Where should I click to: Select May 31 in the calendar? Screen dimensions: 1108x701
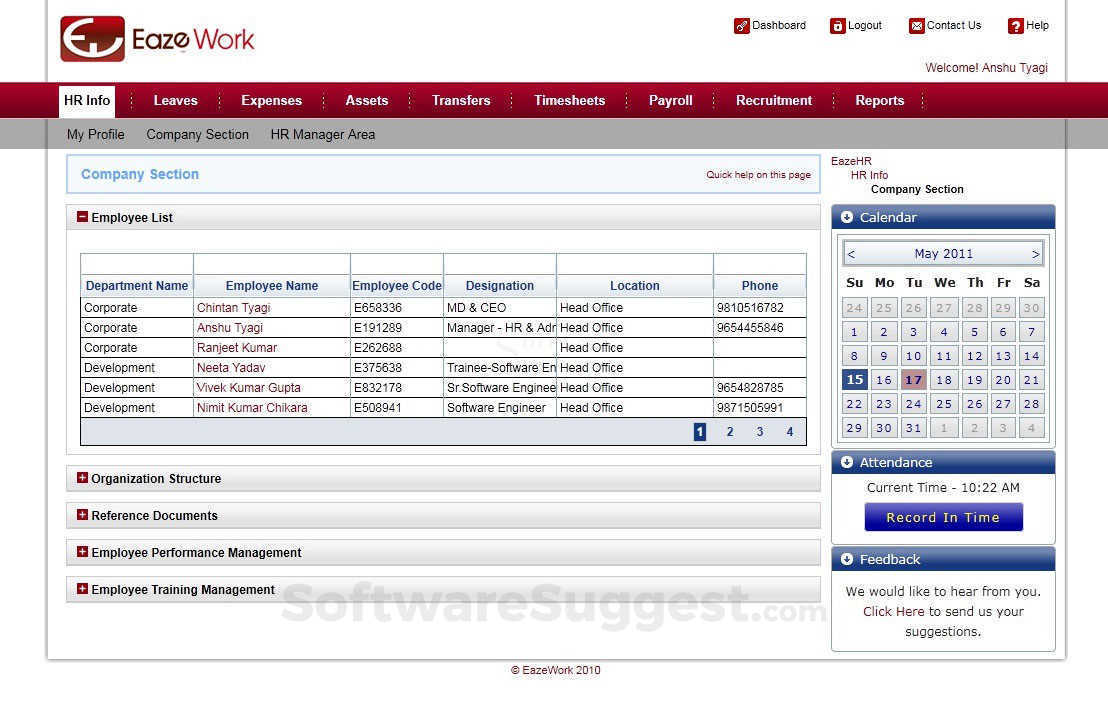pyautogui.click(x=914, y=428)
